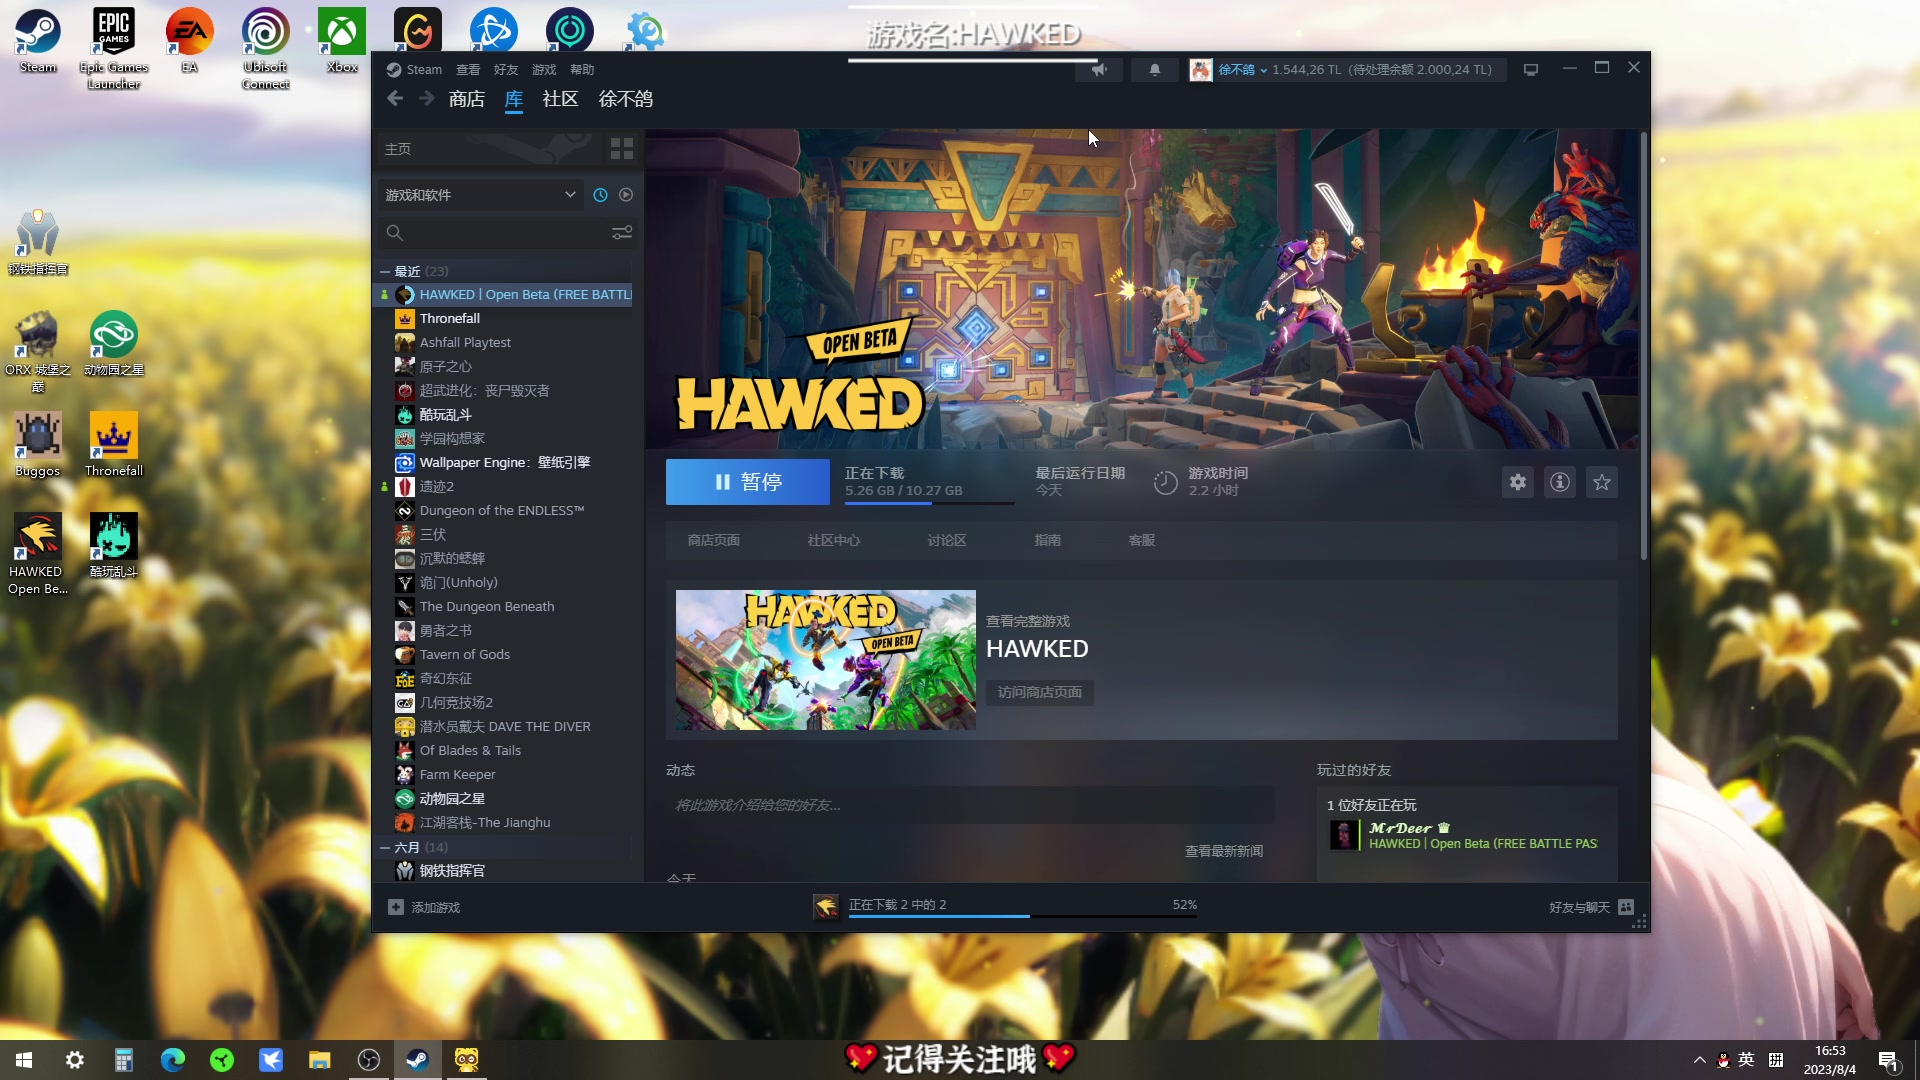Viewport: 1920px width, 1080px height.
Task: Open advanced library filter options icon
Action: 622,233
